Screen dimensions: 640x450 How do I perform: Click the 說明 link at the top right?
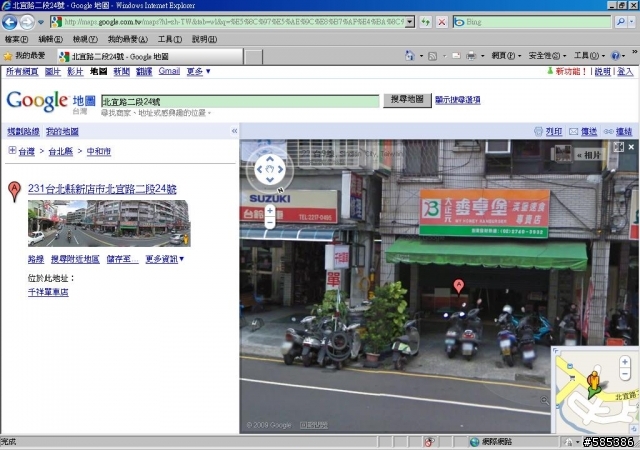pos(602,72)
